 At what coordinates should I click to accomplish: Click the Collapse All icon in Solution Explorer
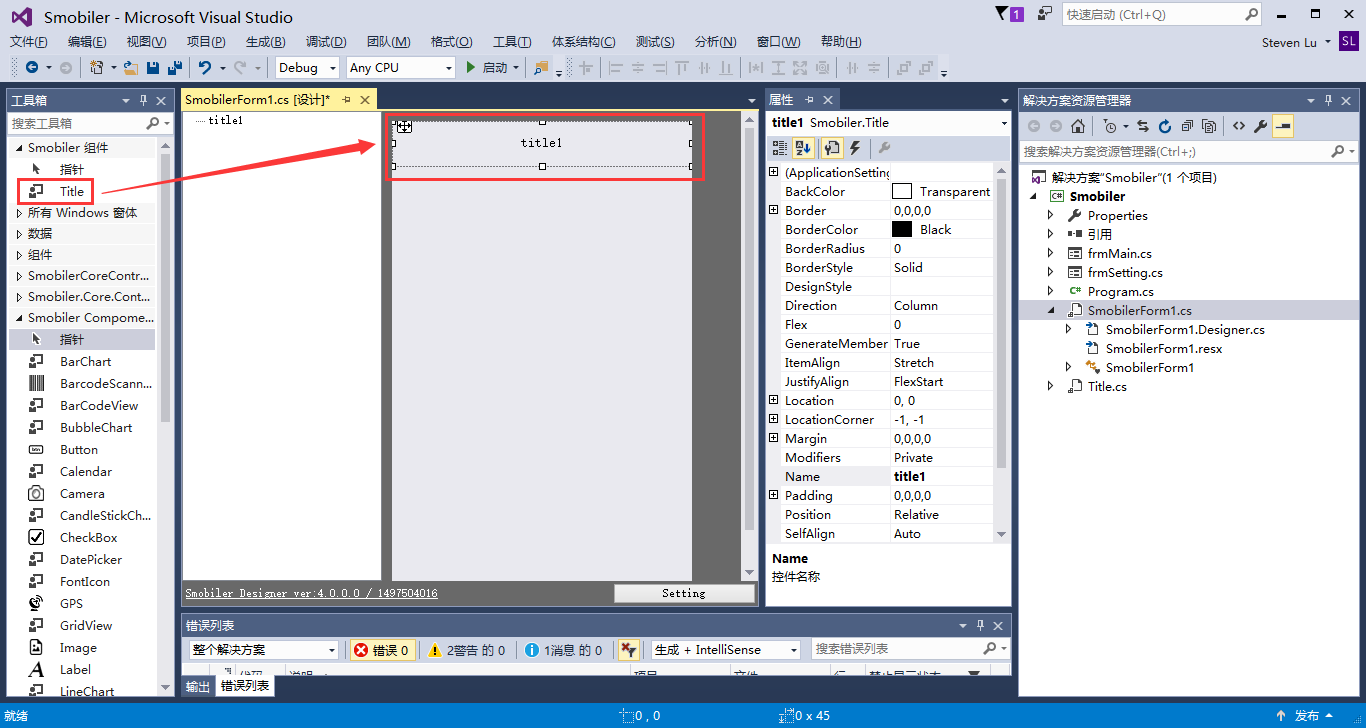1187,126
